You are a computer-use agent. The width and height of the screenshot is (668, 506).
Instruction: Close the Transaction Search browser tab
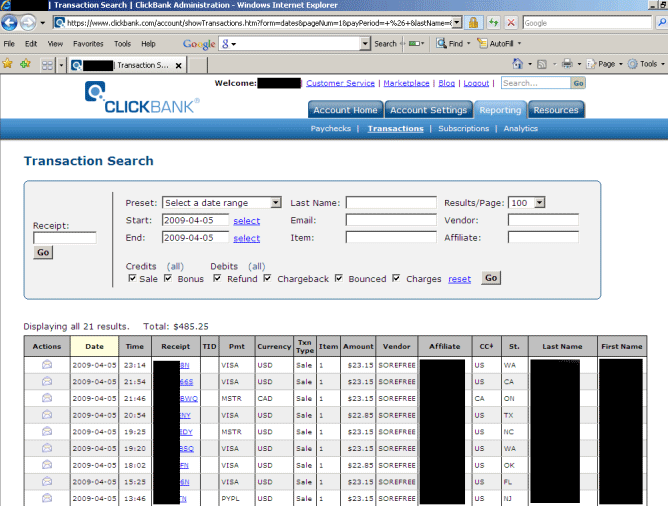pyautogui.click(x=179, y=66)
